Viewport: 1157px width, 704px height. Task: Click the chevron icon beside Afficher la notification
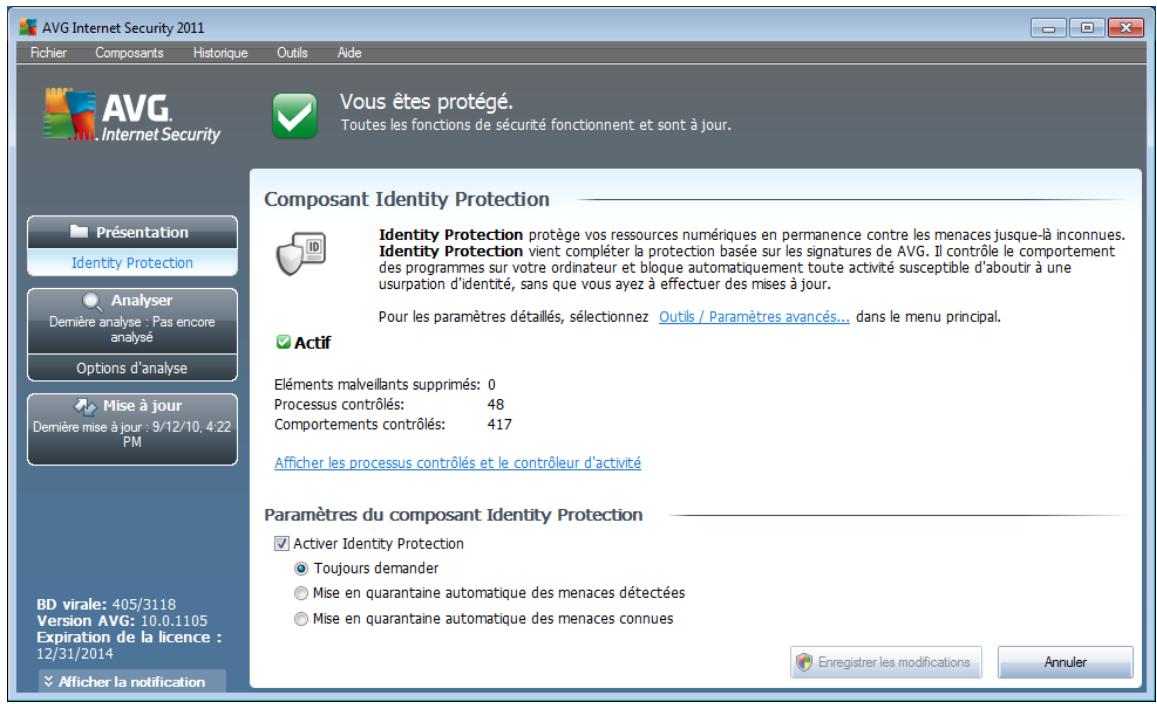pos(48,681)
